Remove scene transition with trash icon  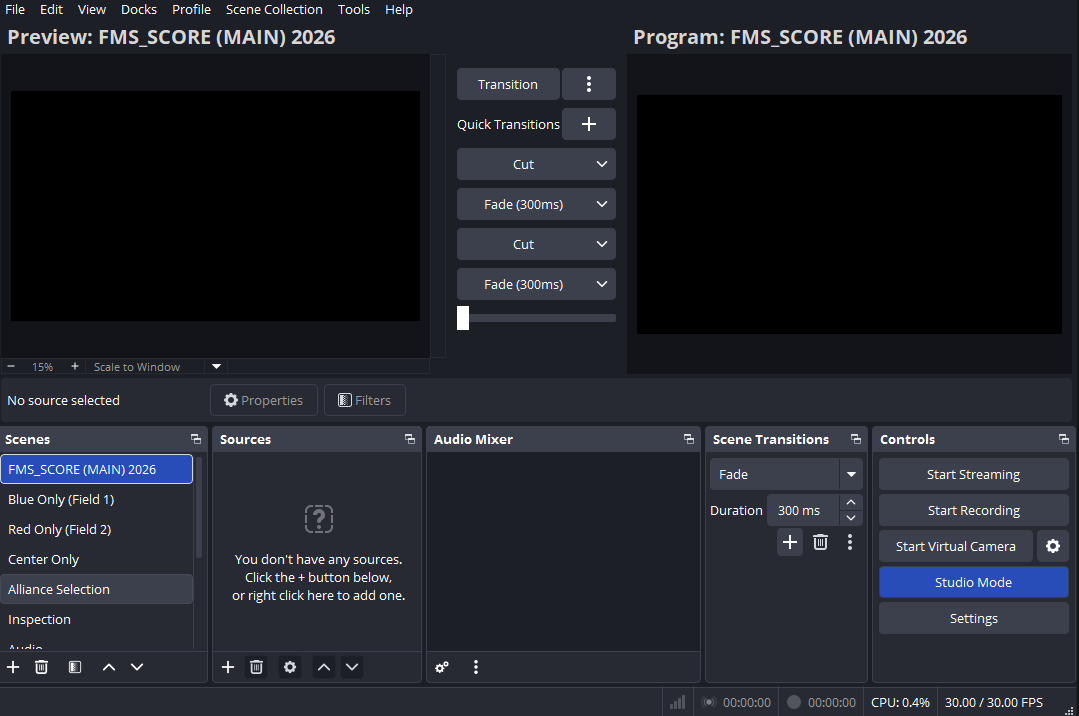click(x=820, y=542)
